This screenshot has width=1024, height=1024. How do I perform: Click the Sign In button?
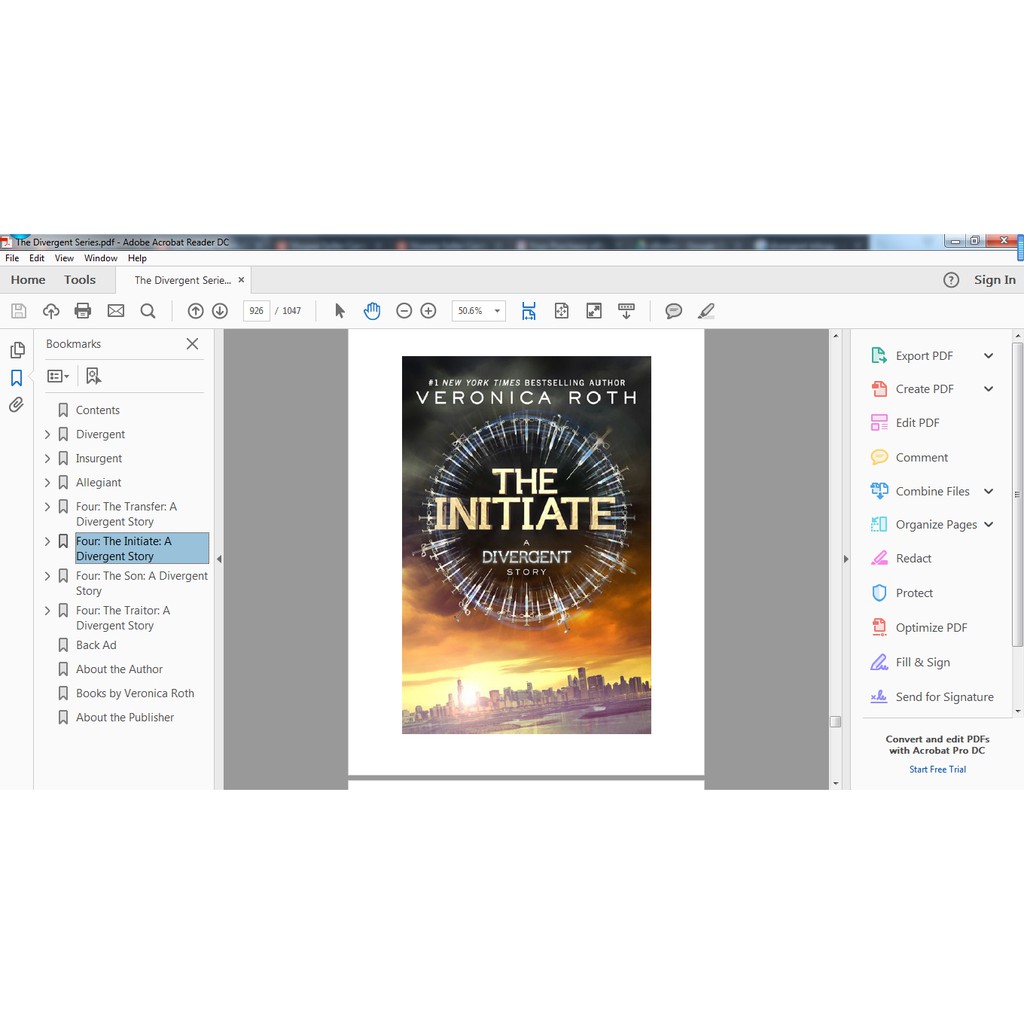pos(994,280)
